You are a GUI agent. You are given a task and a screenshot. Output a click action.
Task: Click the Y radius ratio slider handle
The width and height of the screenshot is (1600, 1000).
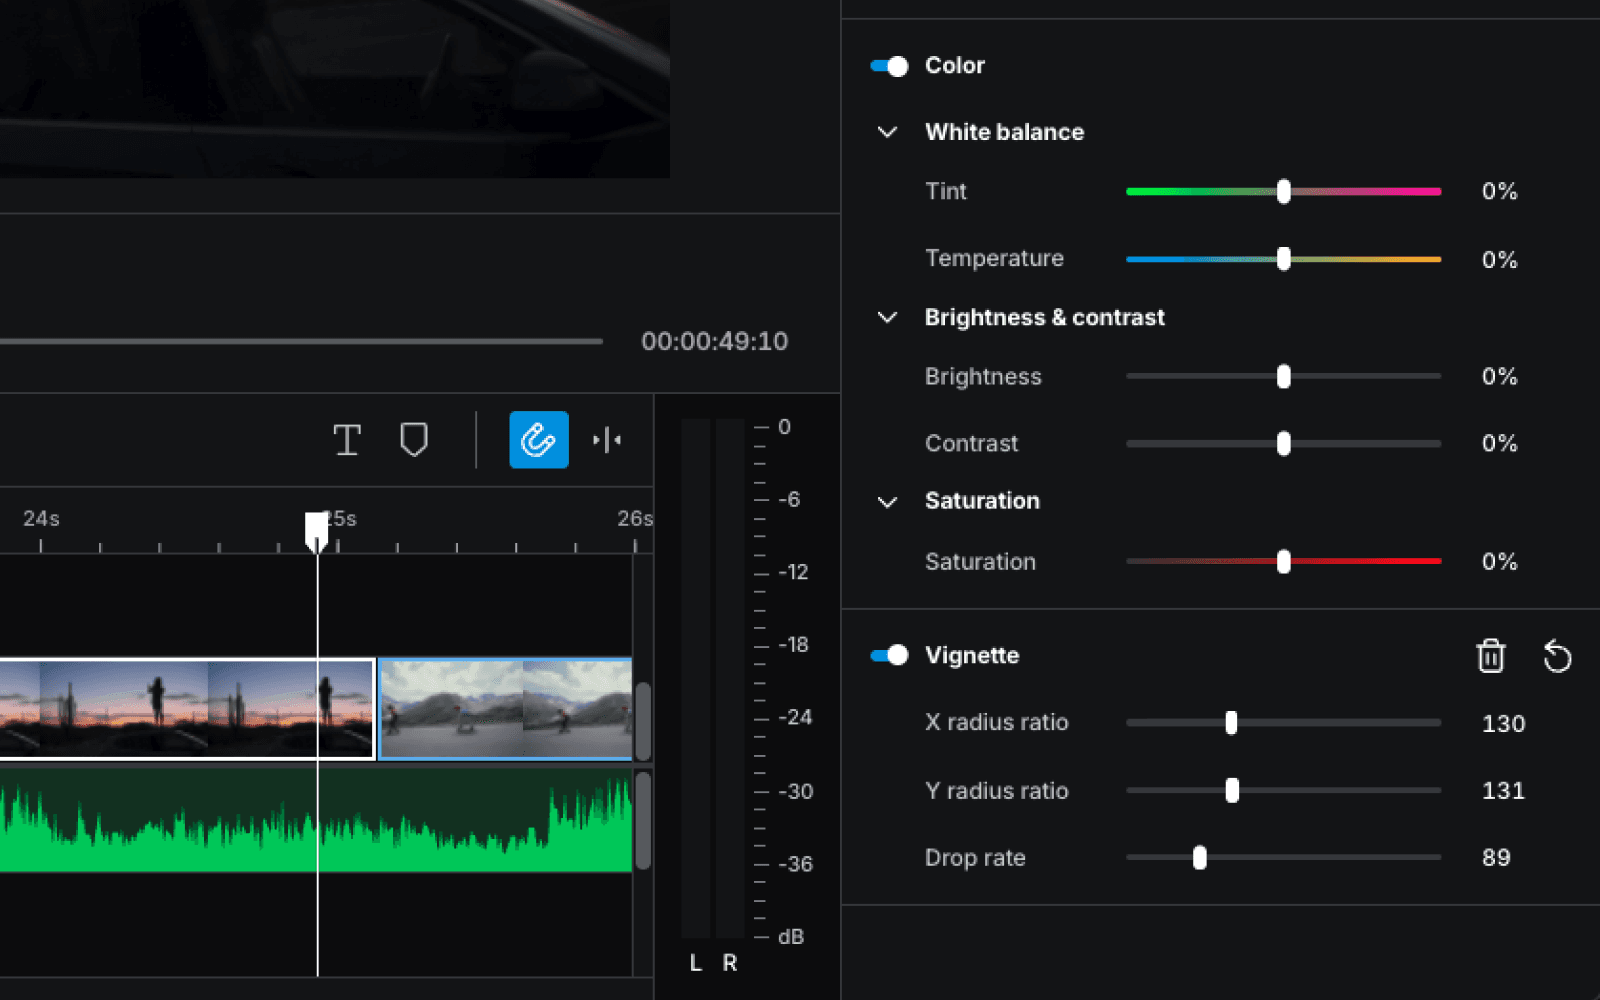[x=1232, y=790]
